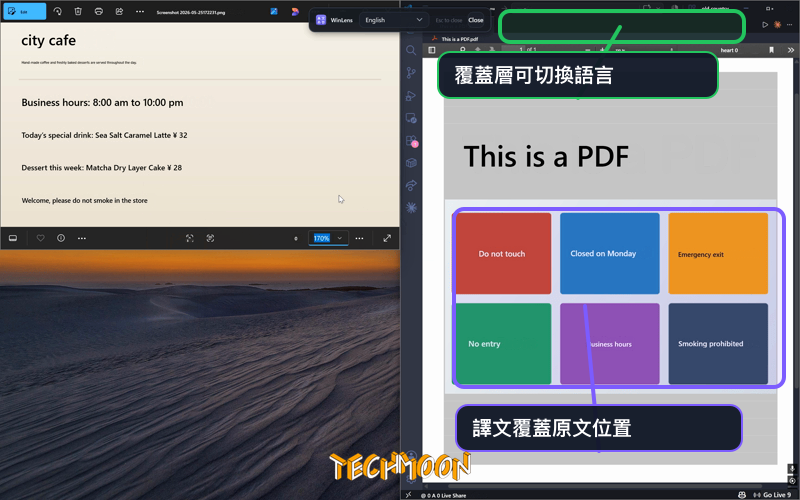800x500 pixels.
Task: Favorite the image with the heart icon
Action: (x=40, y=238)
